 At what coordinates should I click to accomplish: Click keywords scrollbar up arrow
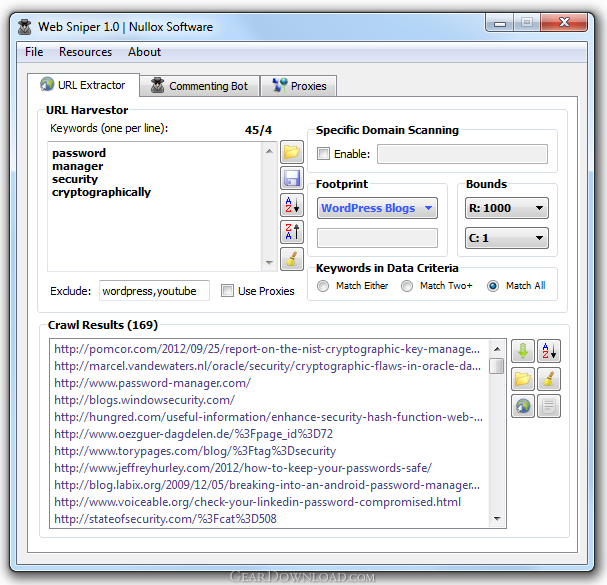(269, 151)
